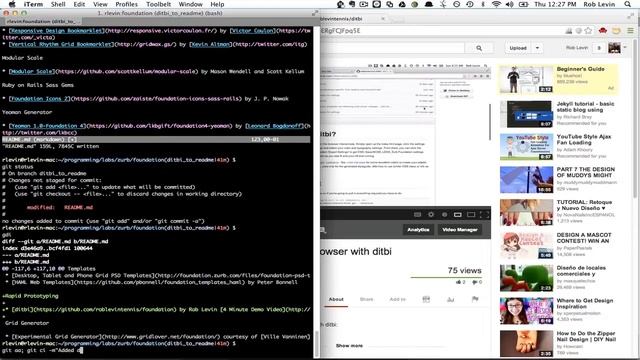Click the red extension icon in Chrome toolbar
This screenshot has height=360, width=640.
602,31
